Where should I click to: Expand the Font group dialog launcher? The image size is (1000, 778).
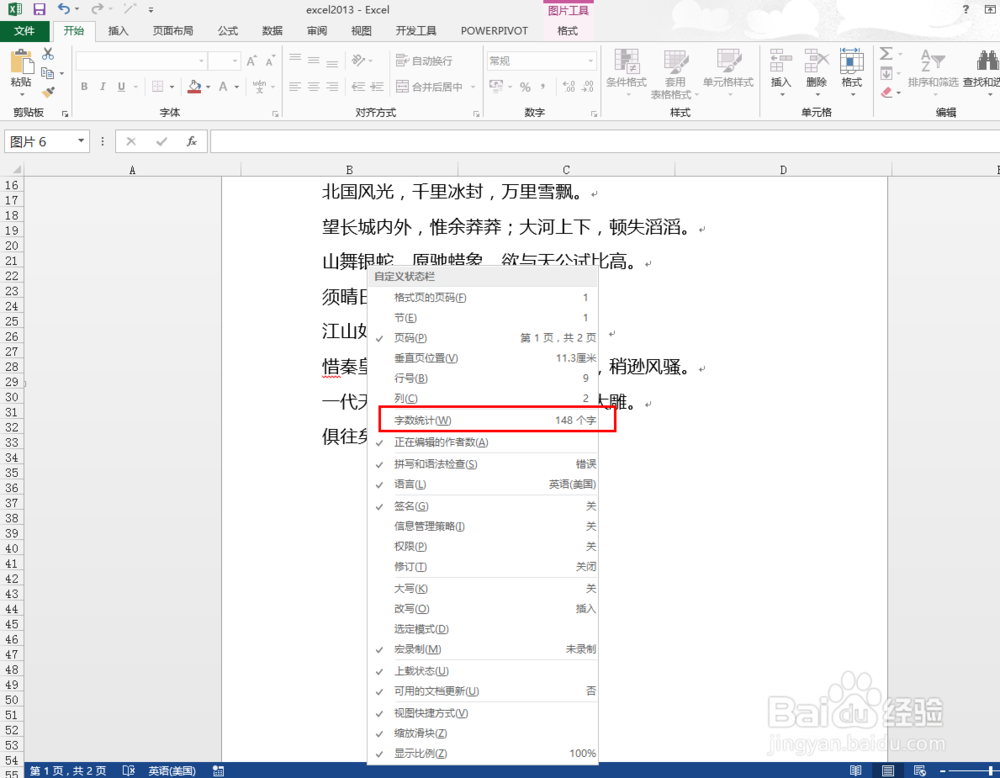click(x=276, y=114)
